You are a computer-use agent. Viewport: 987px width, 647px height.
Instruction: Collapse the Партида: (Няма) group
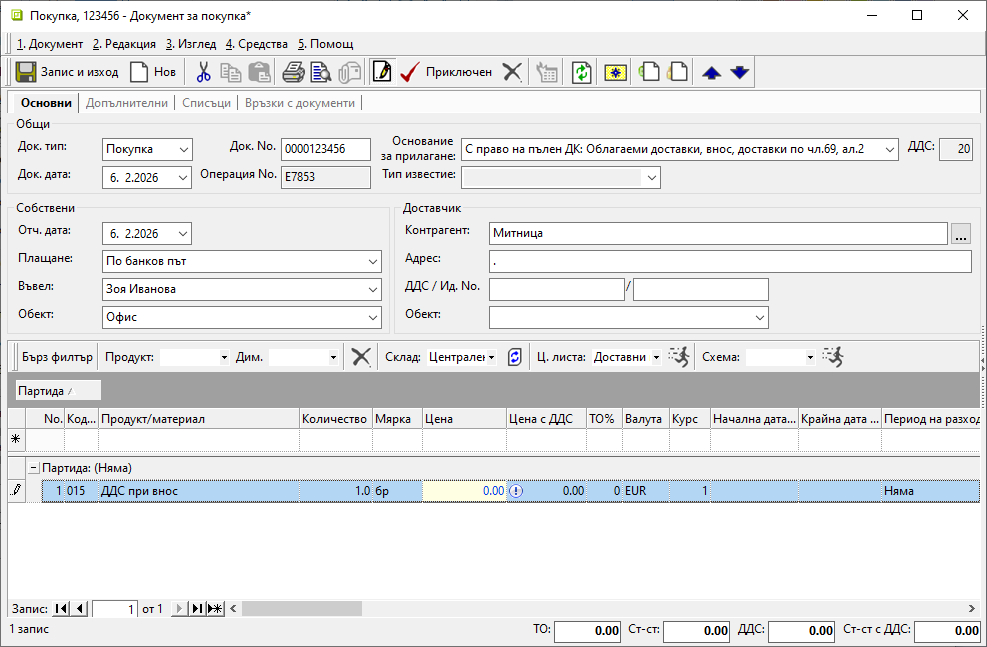pyautogui.click(x=33, y=467)
